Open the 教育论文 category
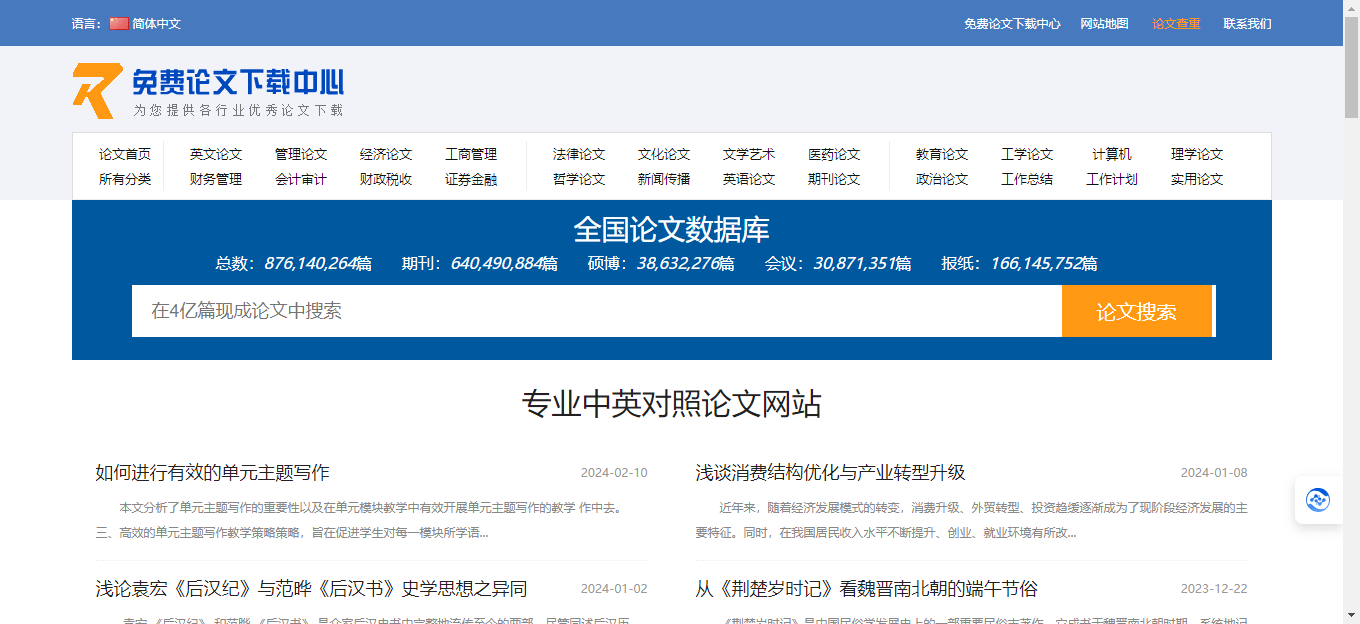Viewport: 1360px width, 624px height. pyautogui.click(x=940, y=154)
